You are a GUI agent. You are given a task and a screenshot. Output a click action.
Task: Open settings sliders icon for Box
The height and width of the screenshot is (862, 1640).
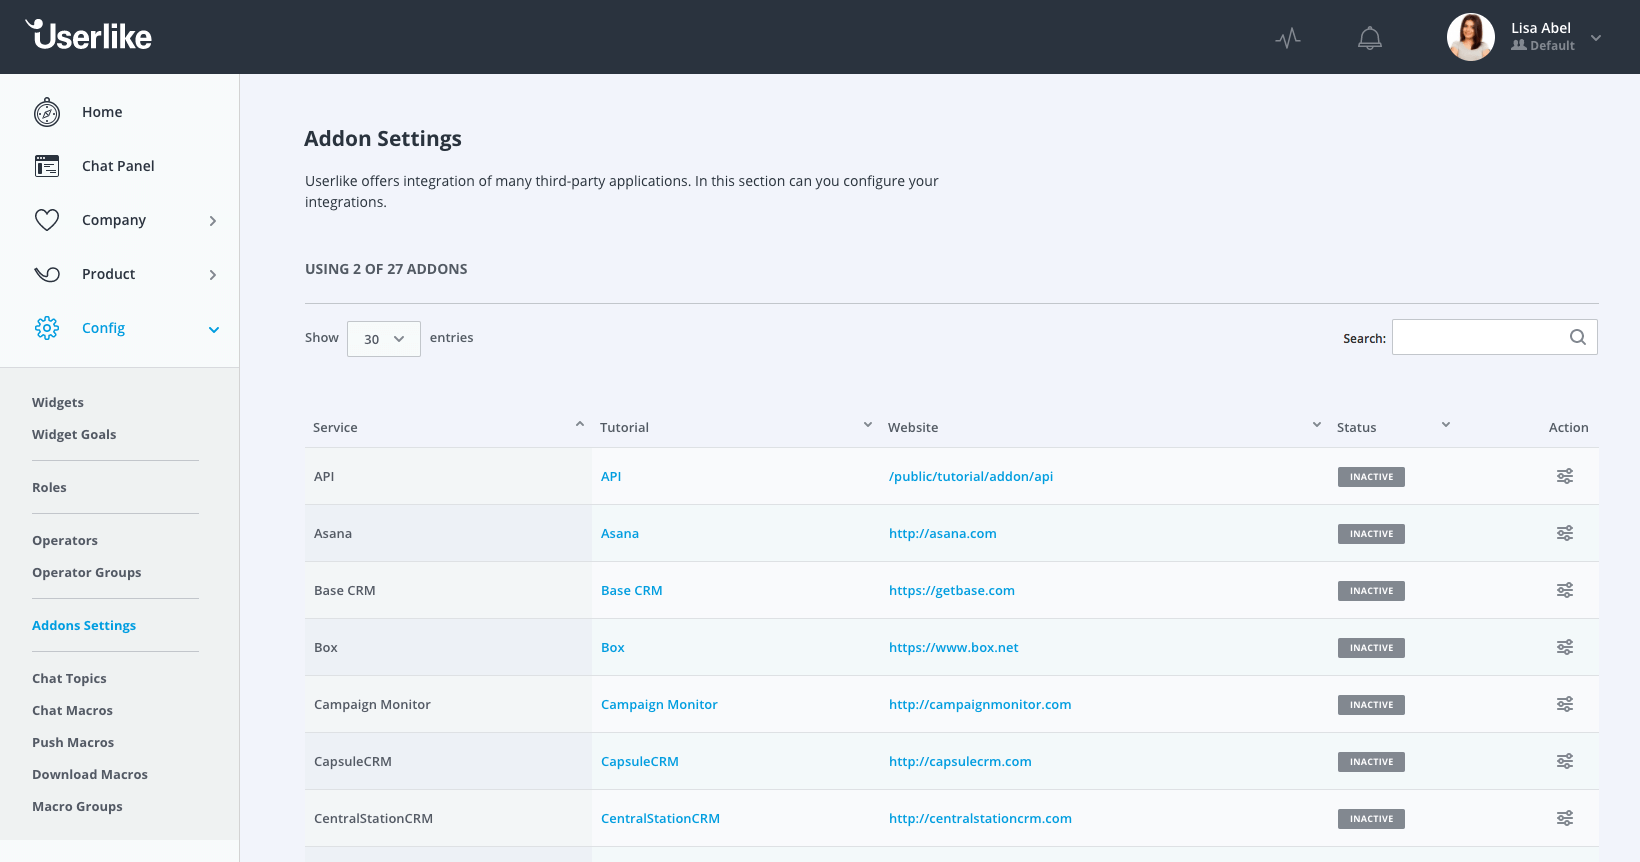pyautogui.click(x=1565, y=647)
